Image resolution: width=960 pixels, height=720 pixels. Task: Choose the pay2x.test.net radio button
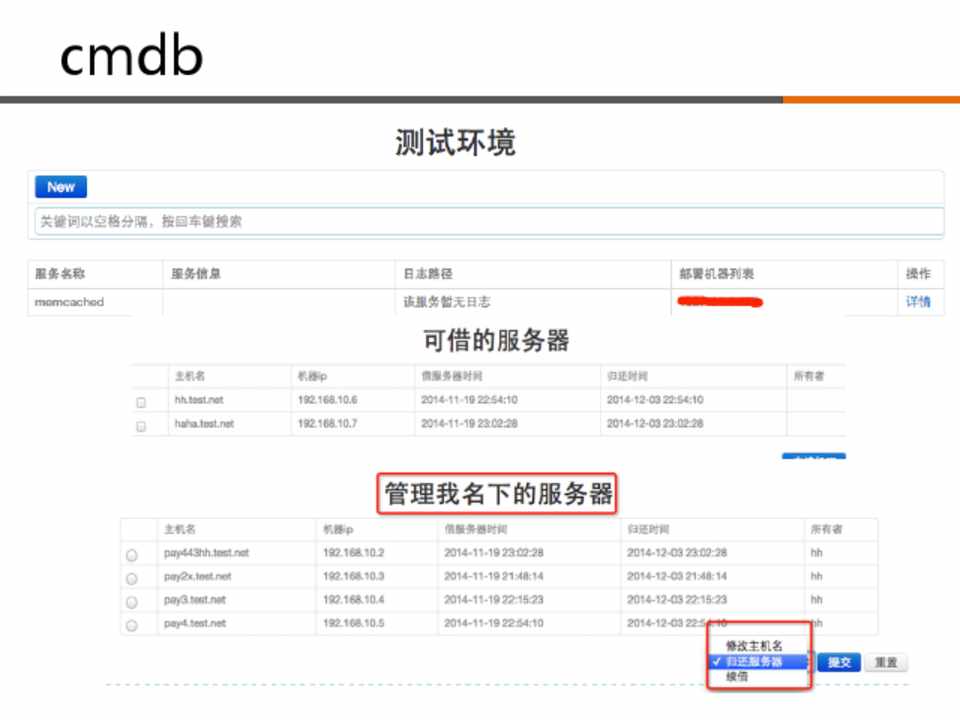131,578
